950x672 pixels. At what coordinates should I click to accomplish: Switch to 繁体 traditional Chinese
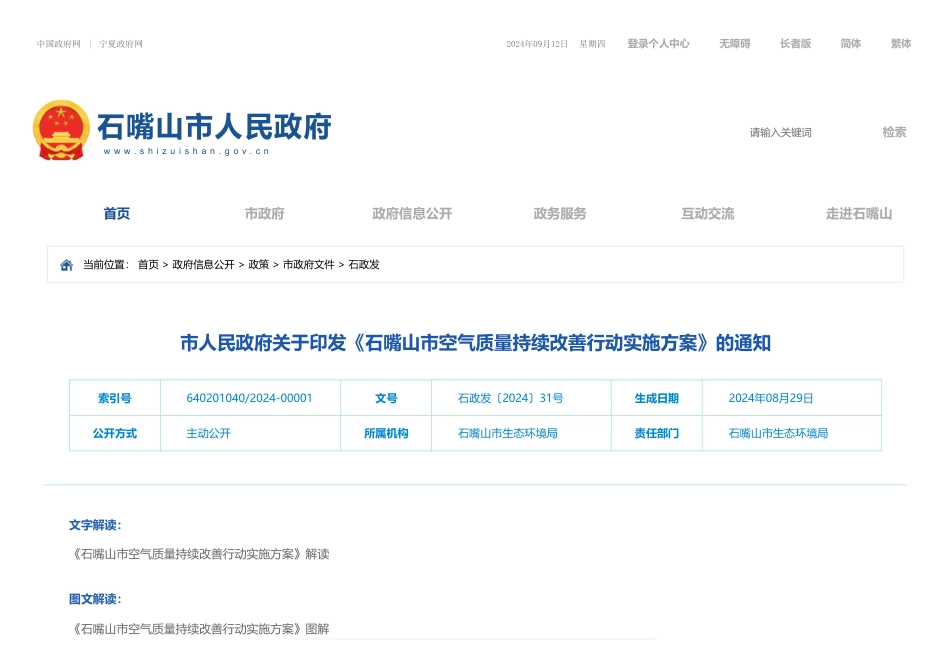click(x=900, y=44)
